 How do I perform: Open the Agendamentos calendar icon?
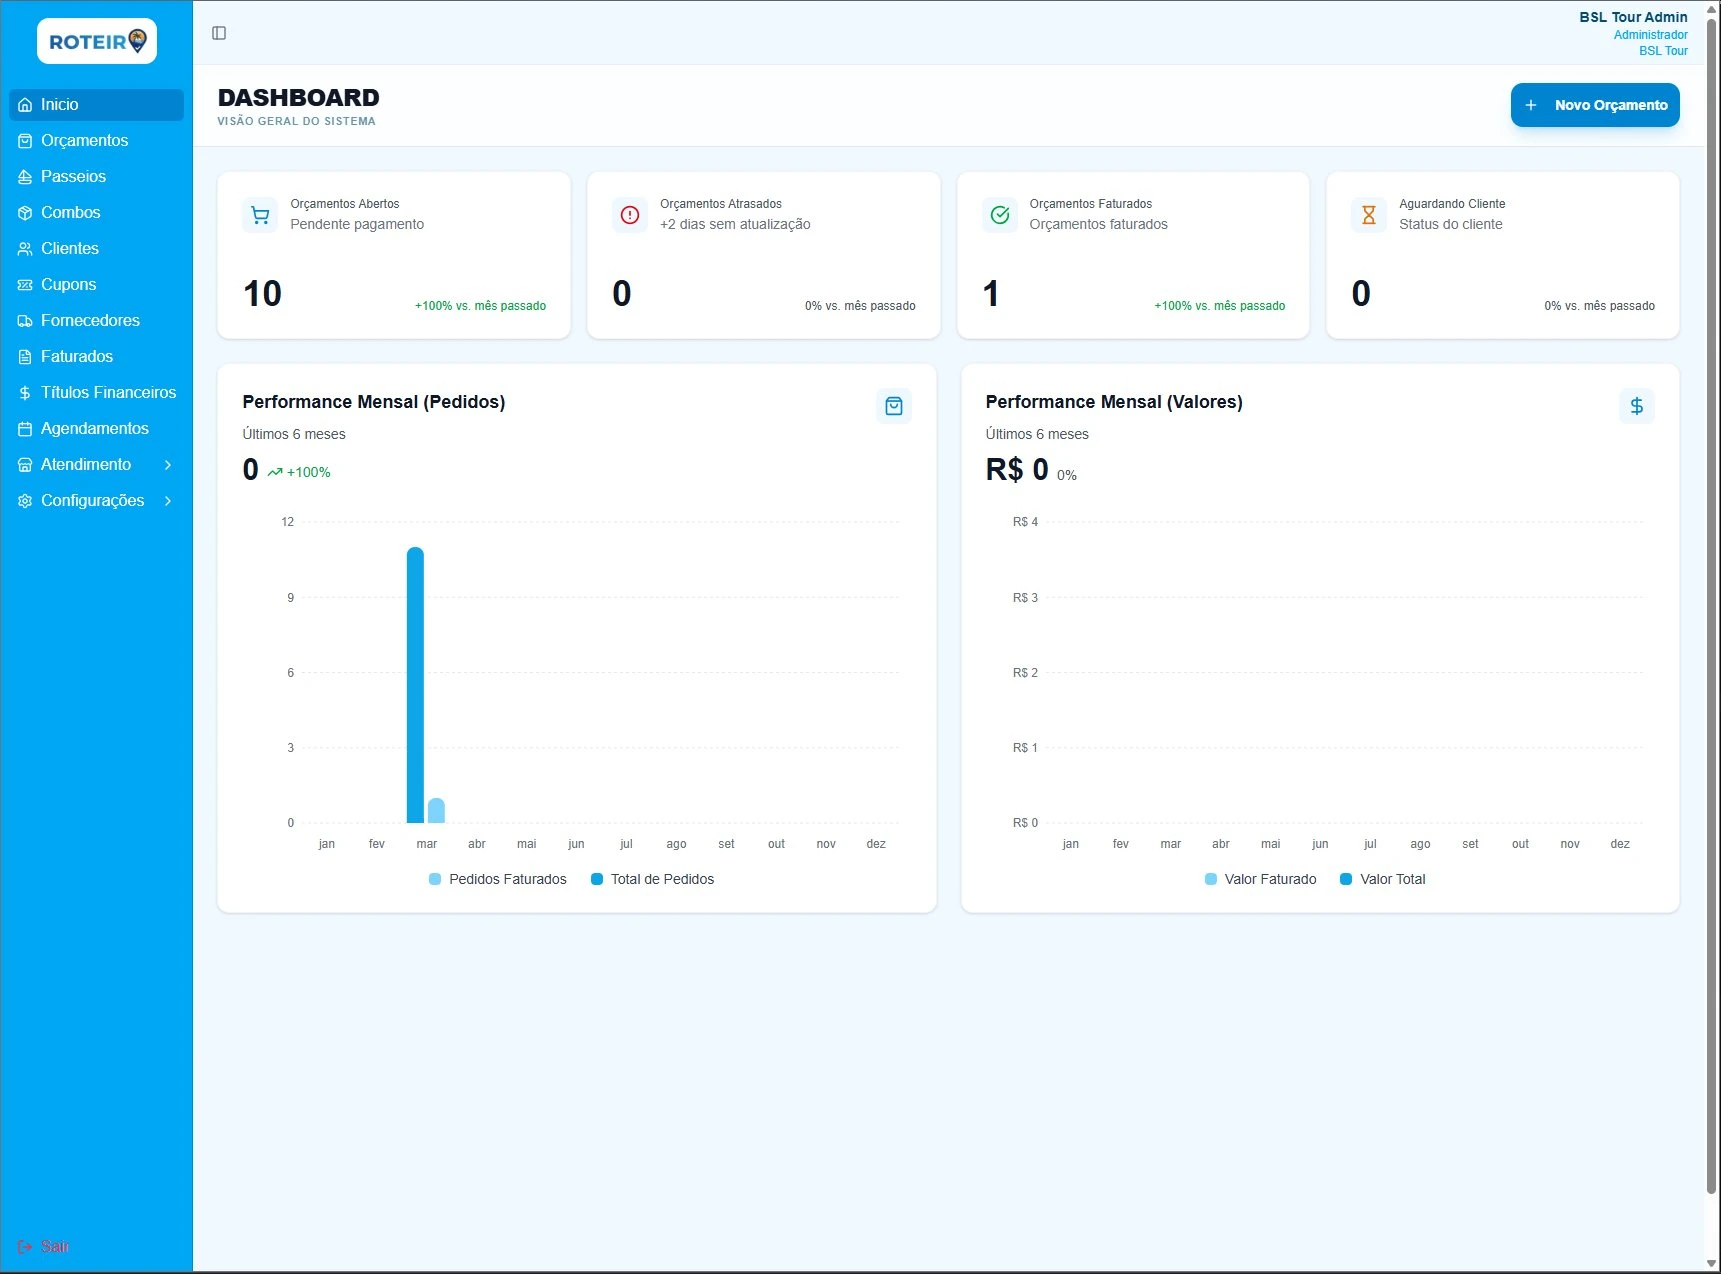pos(25,428)
